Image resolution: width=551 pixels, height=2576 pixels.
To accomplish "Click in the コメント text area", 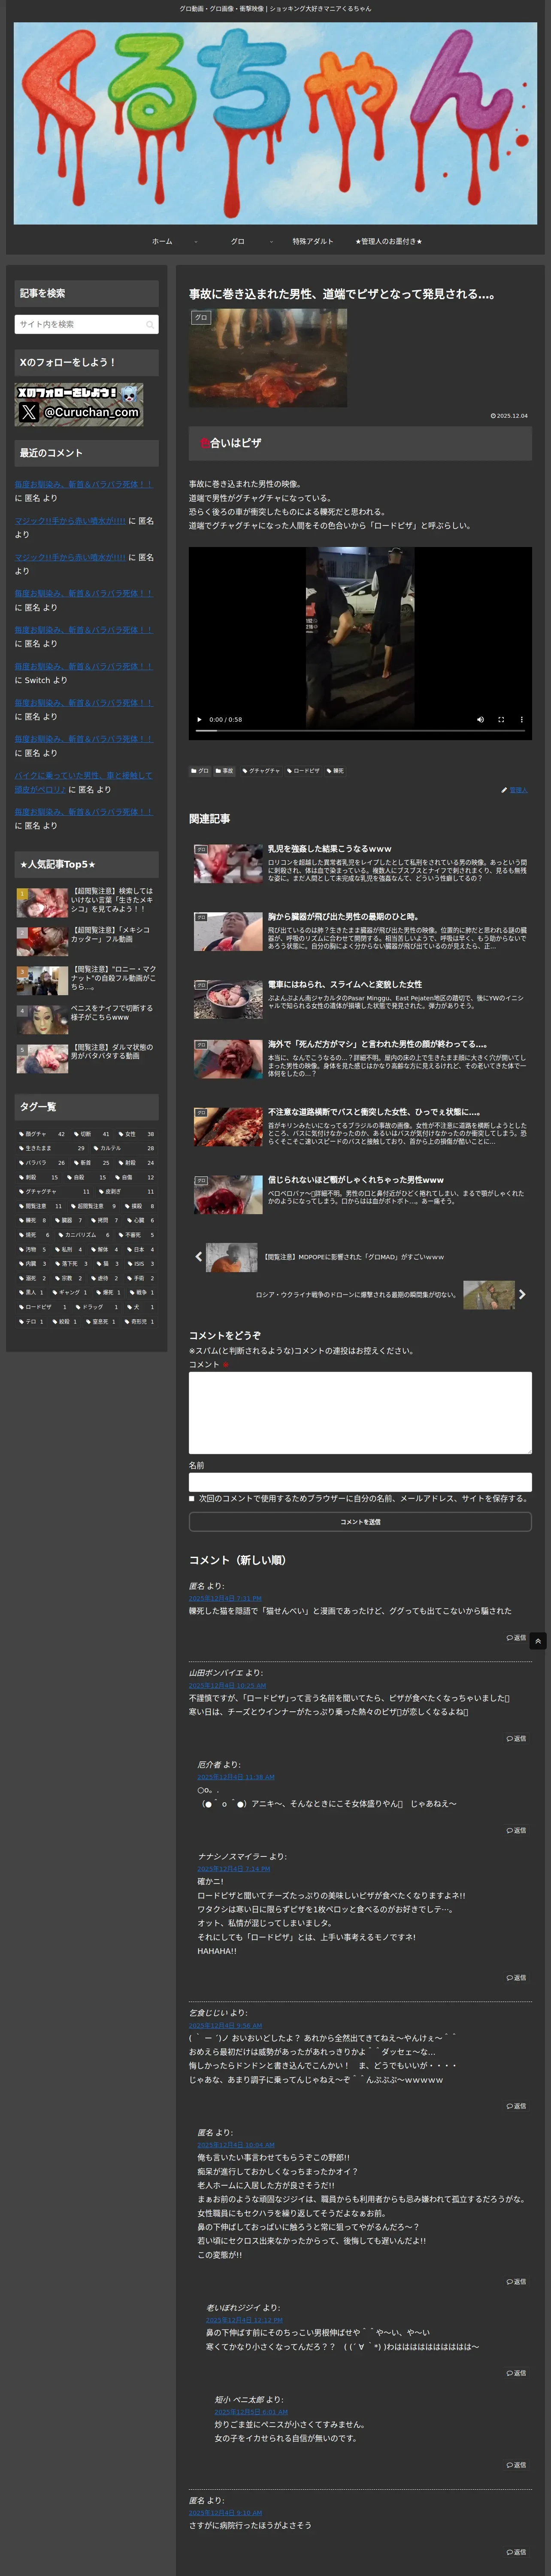I will click(360, 1412).
